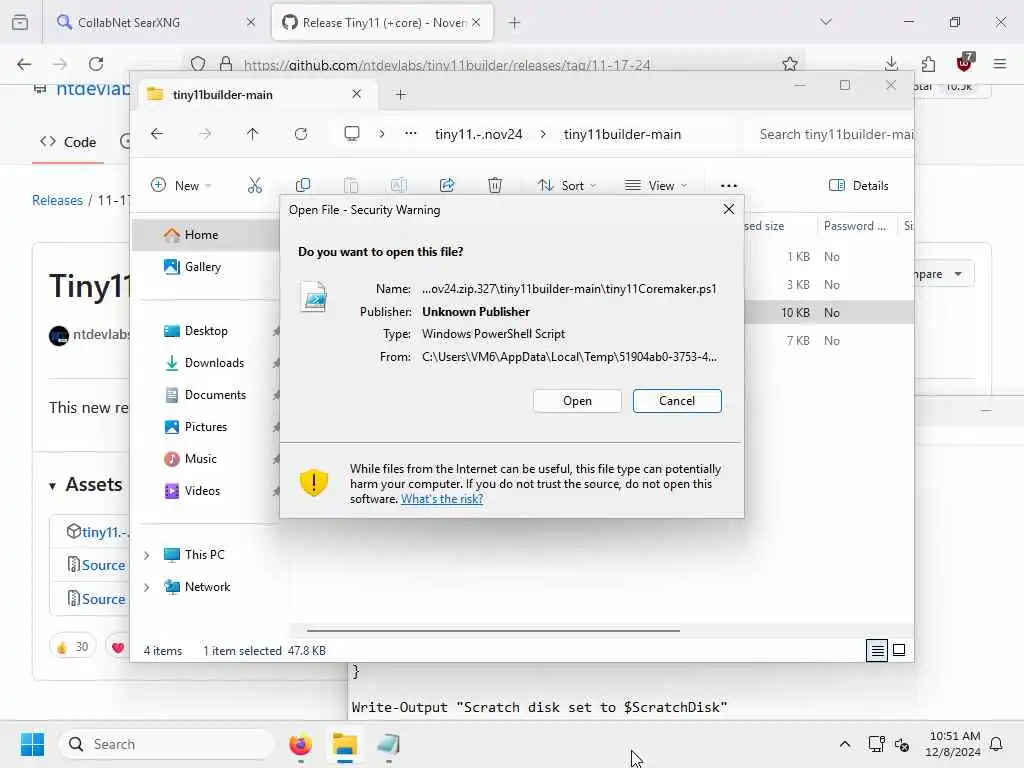The height and width of the screenshot is (768, 1024).
Task: Open Pictures in the navigation pane
Action: (x=205, y=426)
